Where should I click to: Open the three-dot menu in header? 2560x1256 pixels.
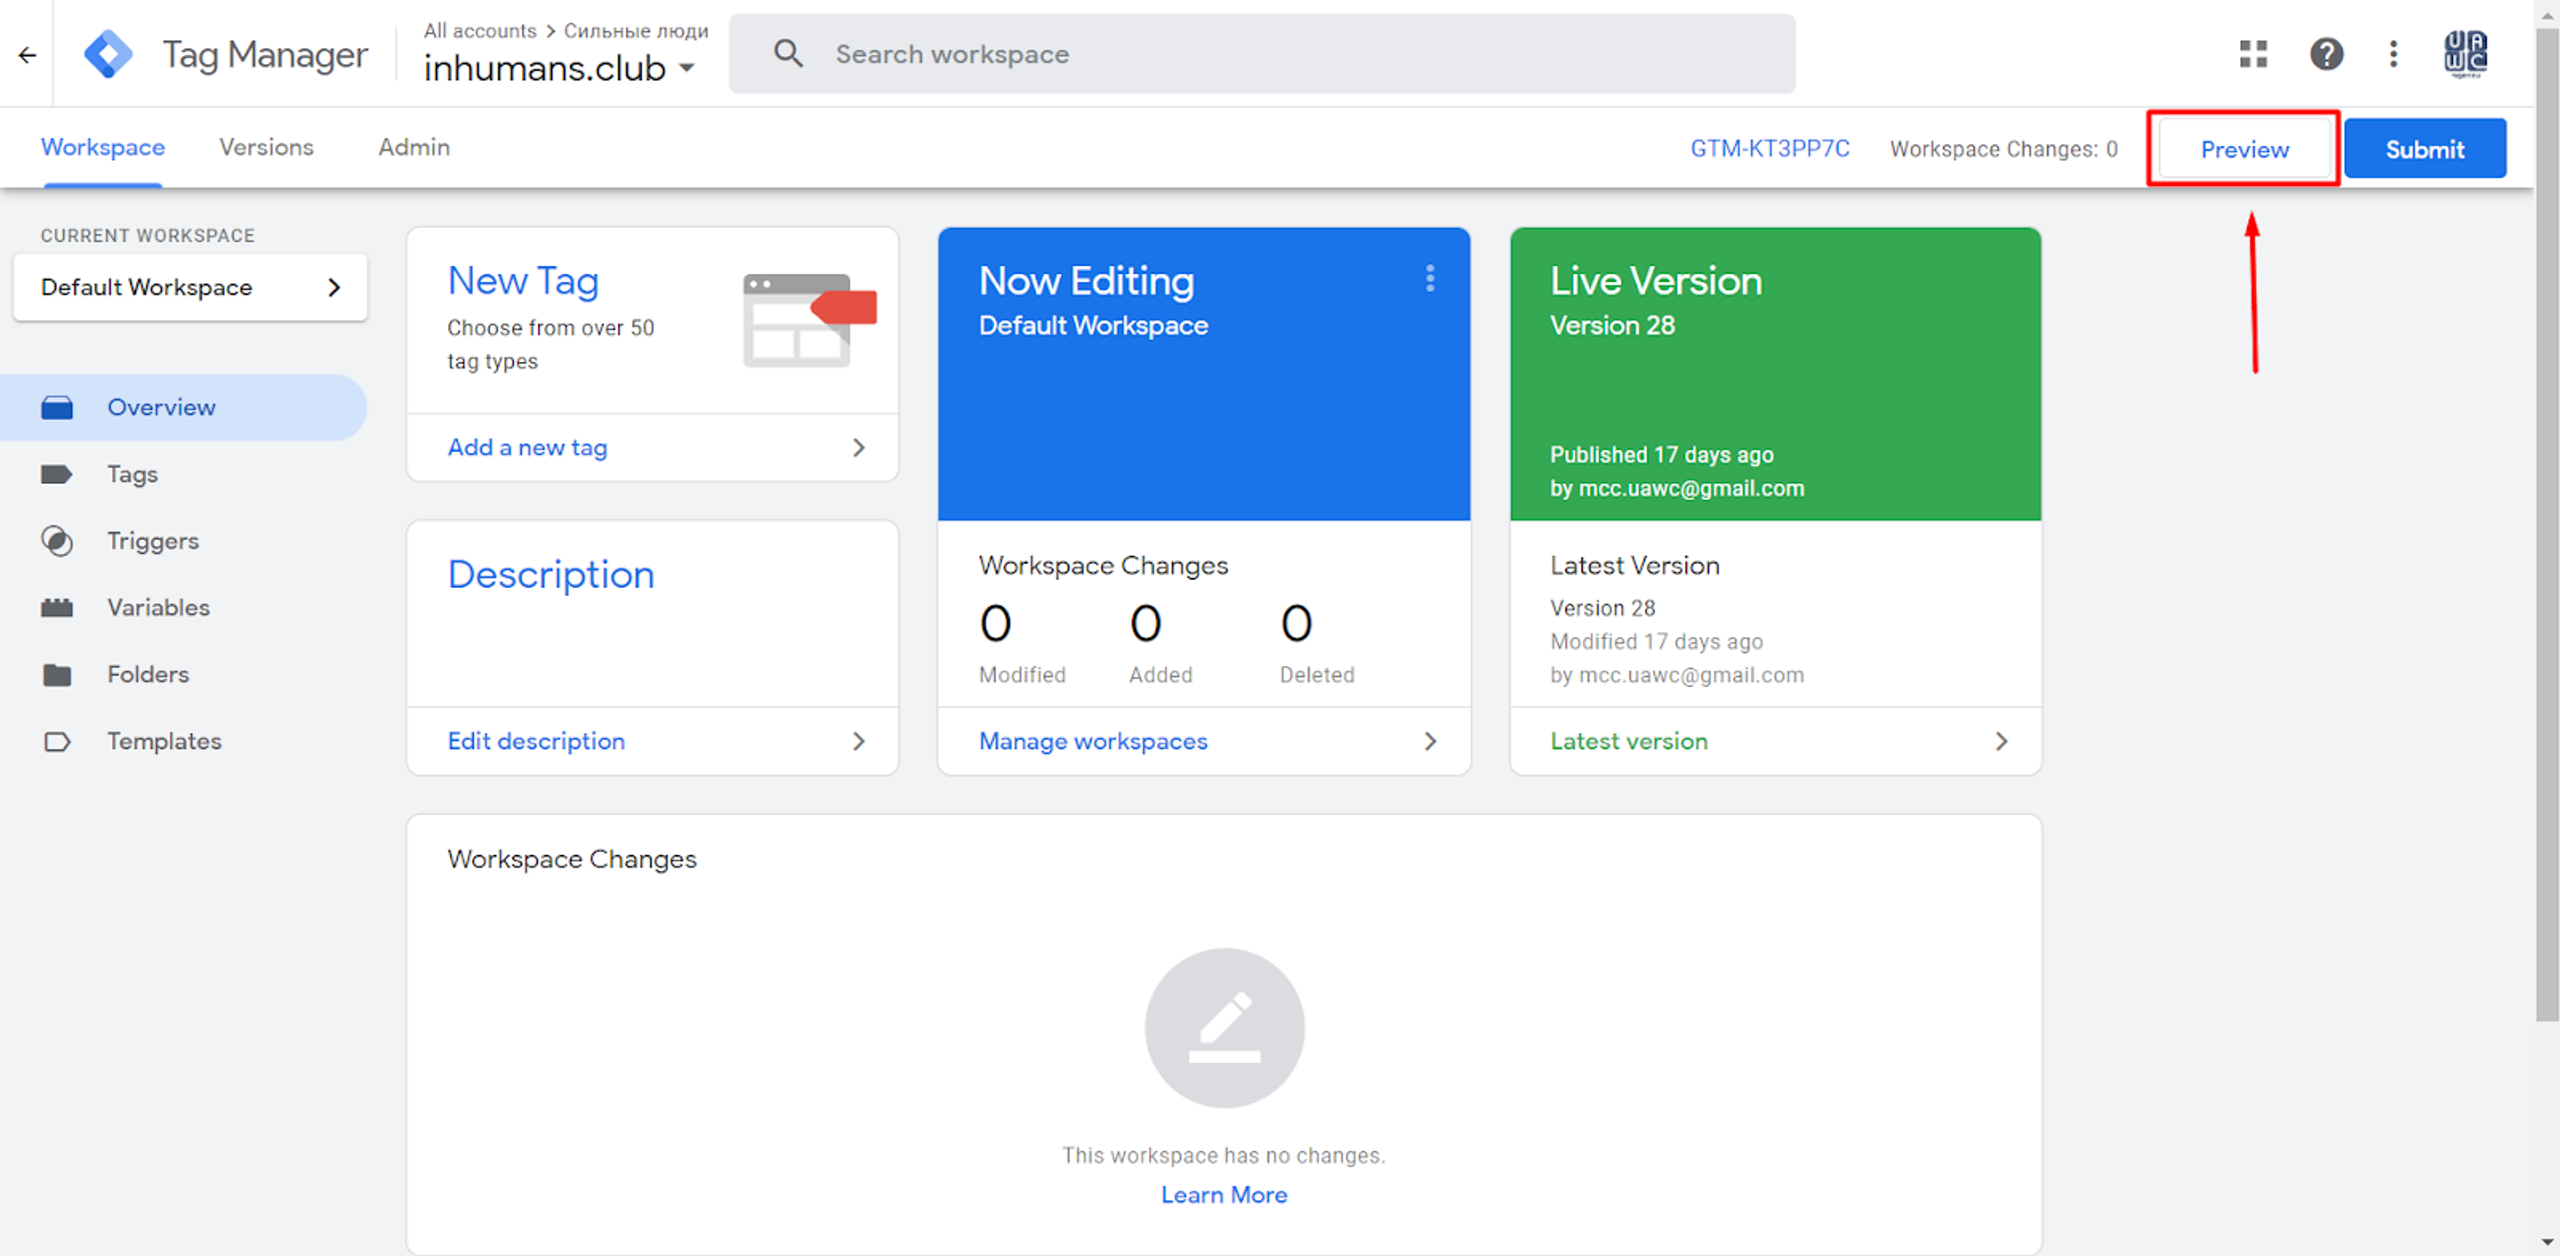[x=2393, y=54]
